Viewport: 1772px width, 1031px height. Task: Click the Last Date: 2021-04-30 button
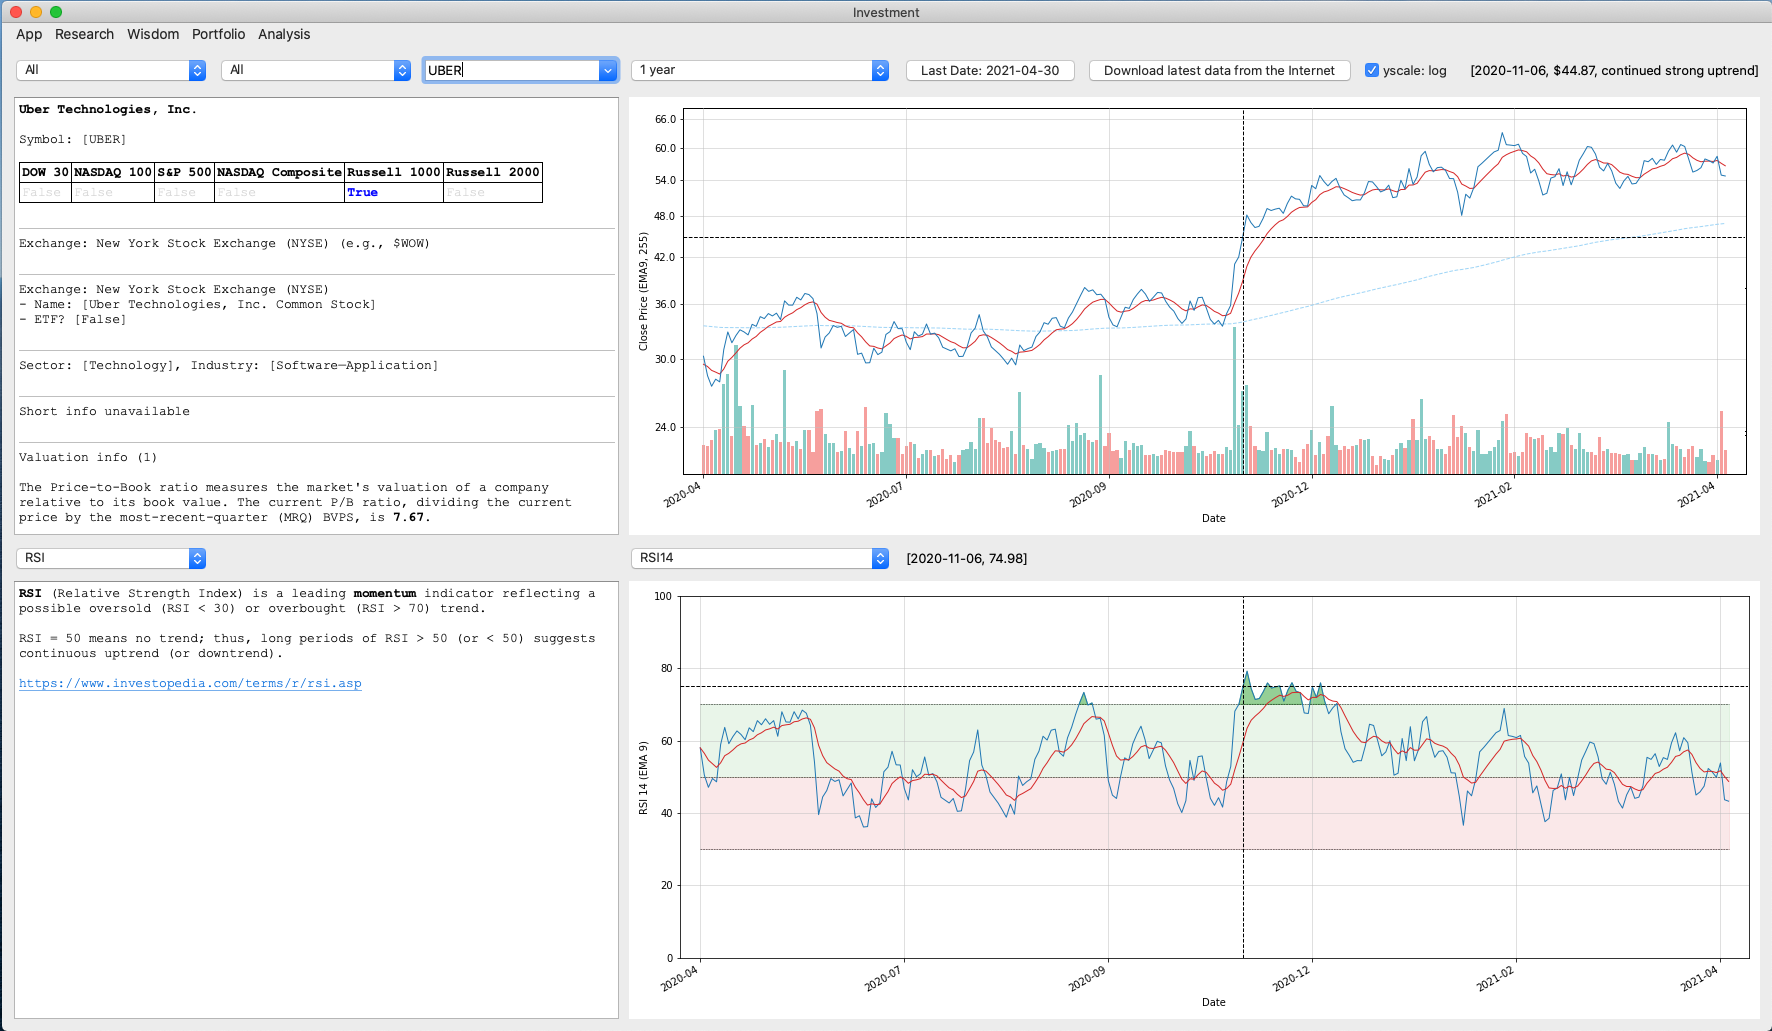click(x=990, y=70)
